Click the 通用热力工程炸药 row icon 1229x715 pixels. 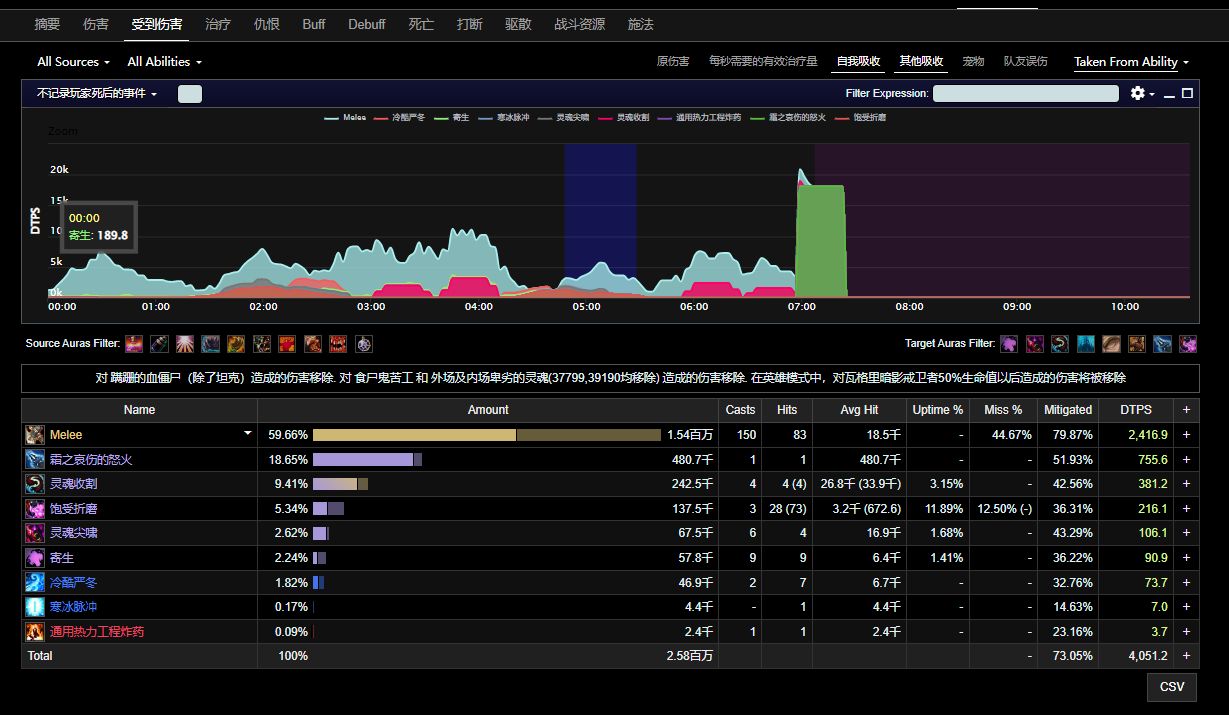35,632
